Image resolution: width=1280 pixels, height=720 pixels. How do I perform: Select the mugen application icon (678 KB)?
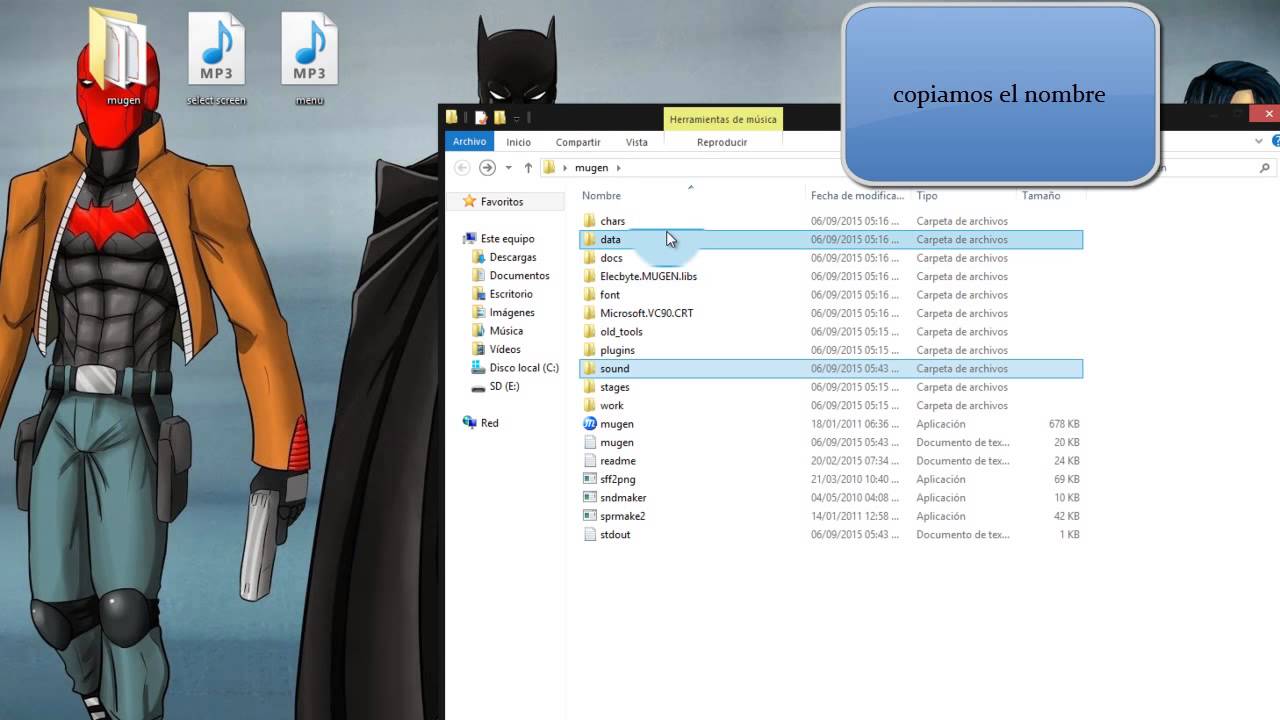590,424
